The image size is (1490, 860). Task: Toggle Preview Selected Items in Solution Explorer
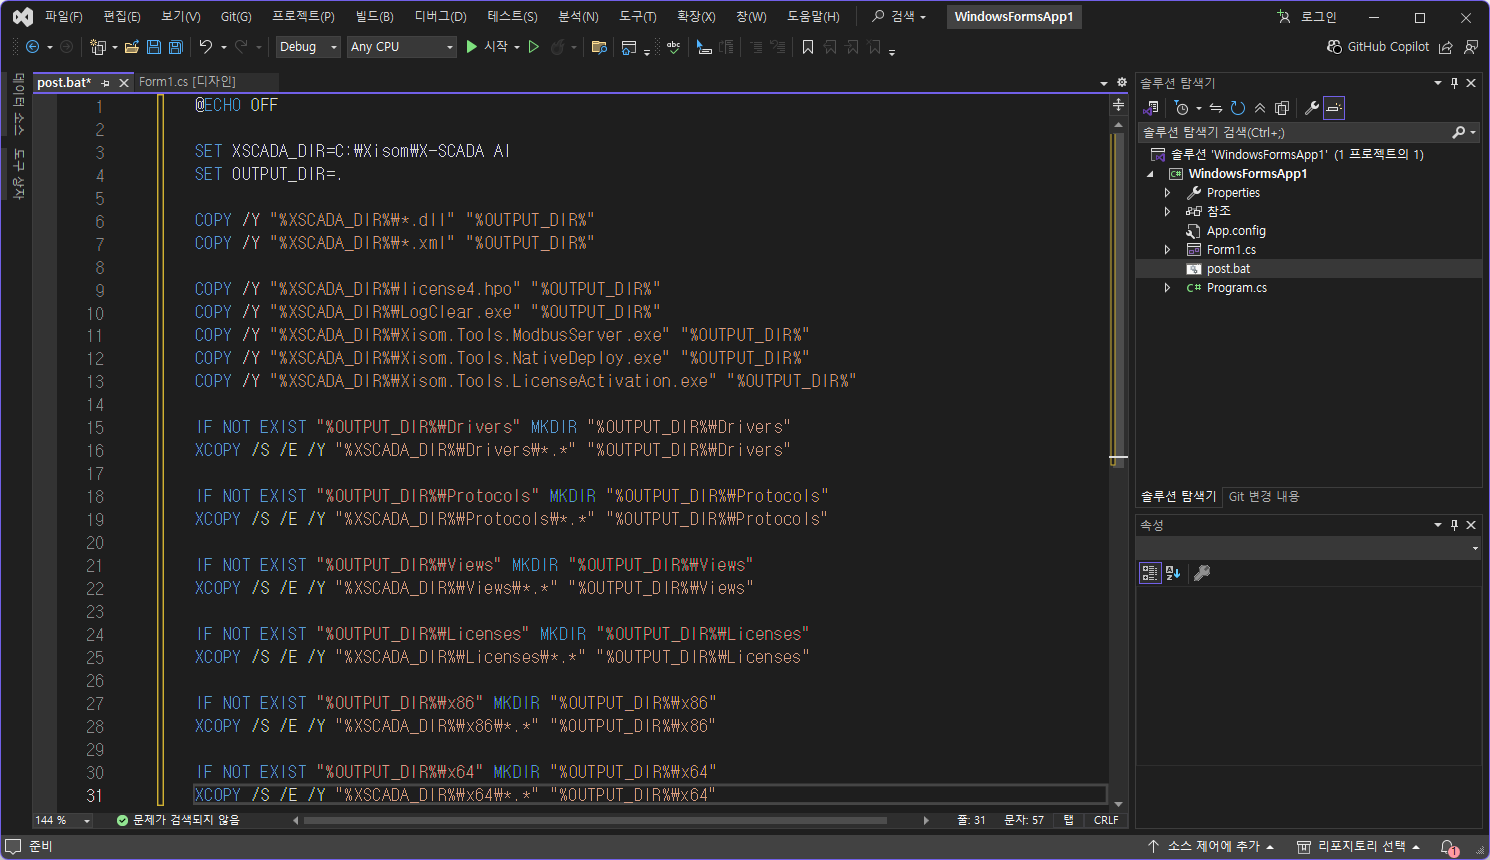[x=1334, y=108]
